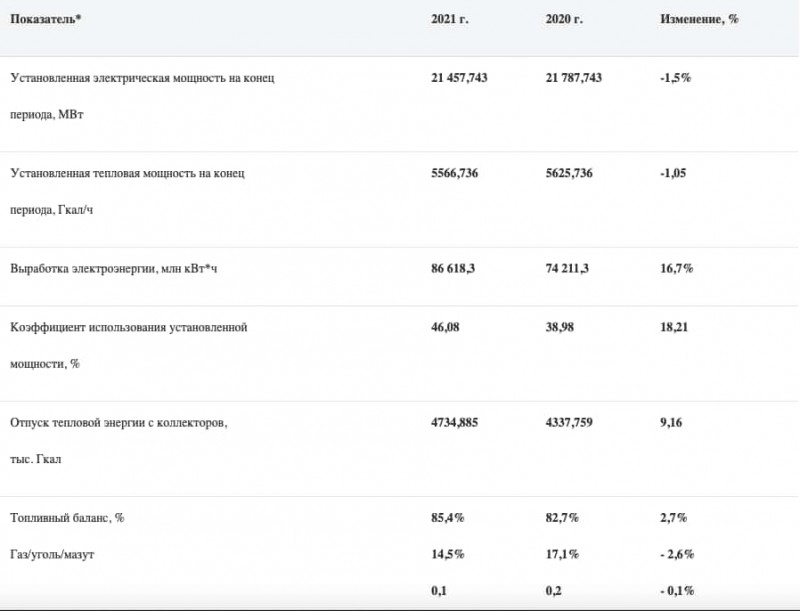Click the 16,7% change value
This screenshot has width=800, height=611.
676,269
